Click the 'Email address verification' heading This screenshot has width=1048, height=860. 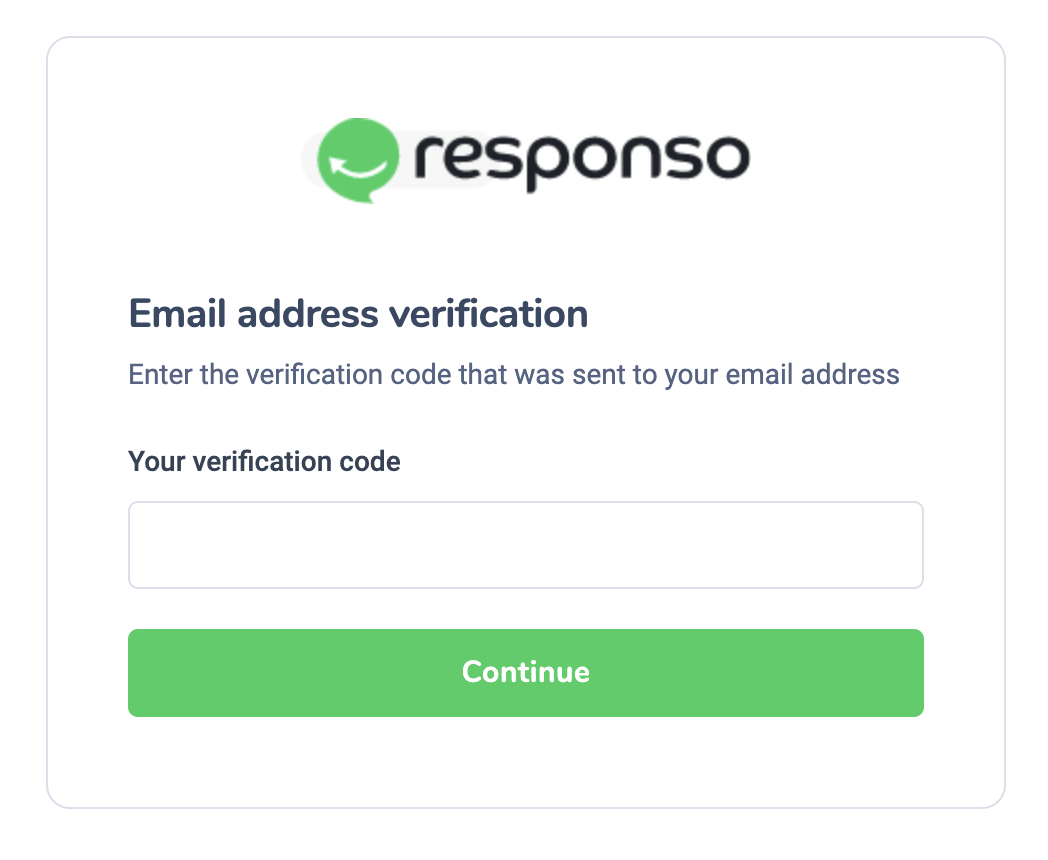click(358, 315)
